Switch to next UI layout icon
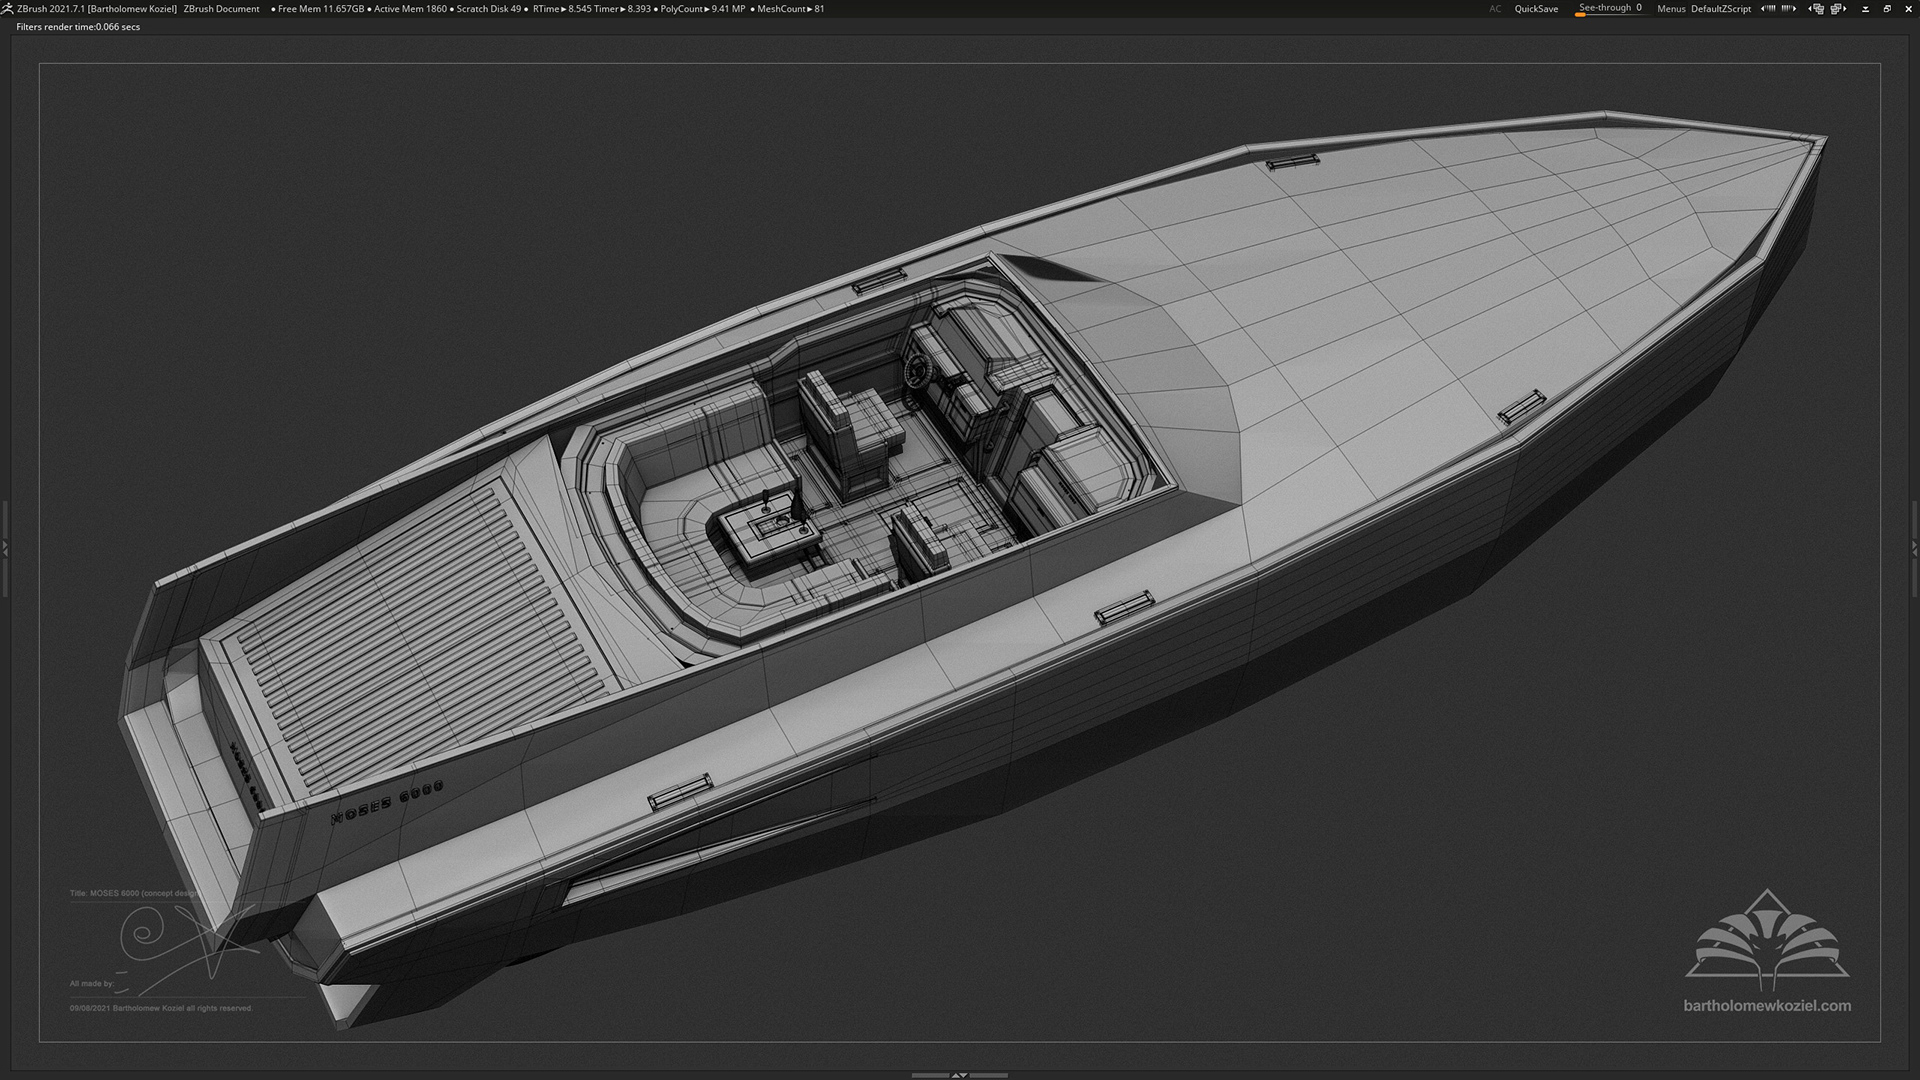1920x1080 pixels. 1838,9
